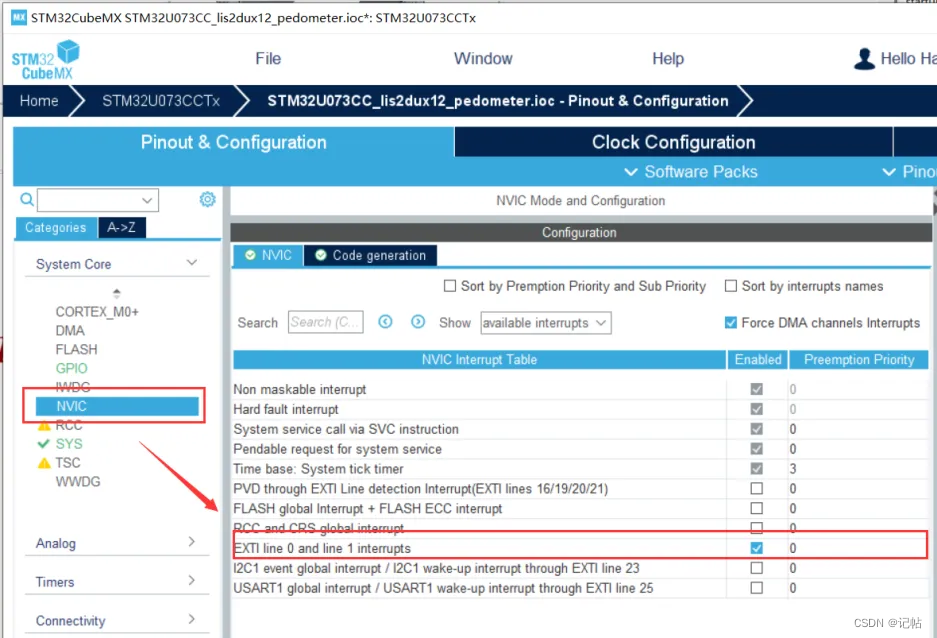Click the STM32CubeMX logo
The height and width of the screenshot is (638, 937).
[x=45, y=60]
